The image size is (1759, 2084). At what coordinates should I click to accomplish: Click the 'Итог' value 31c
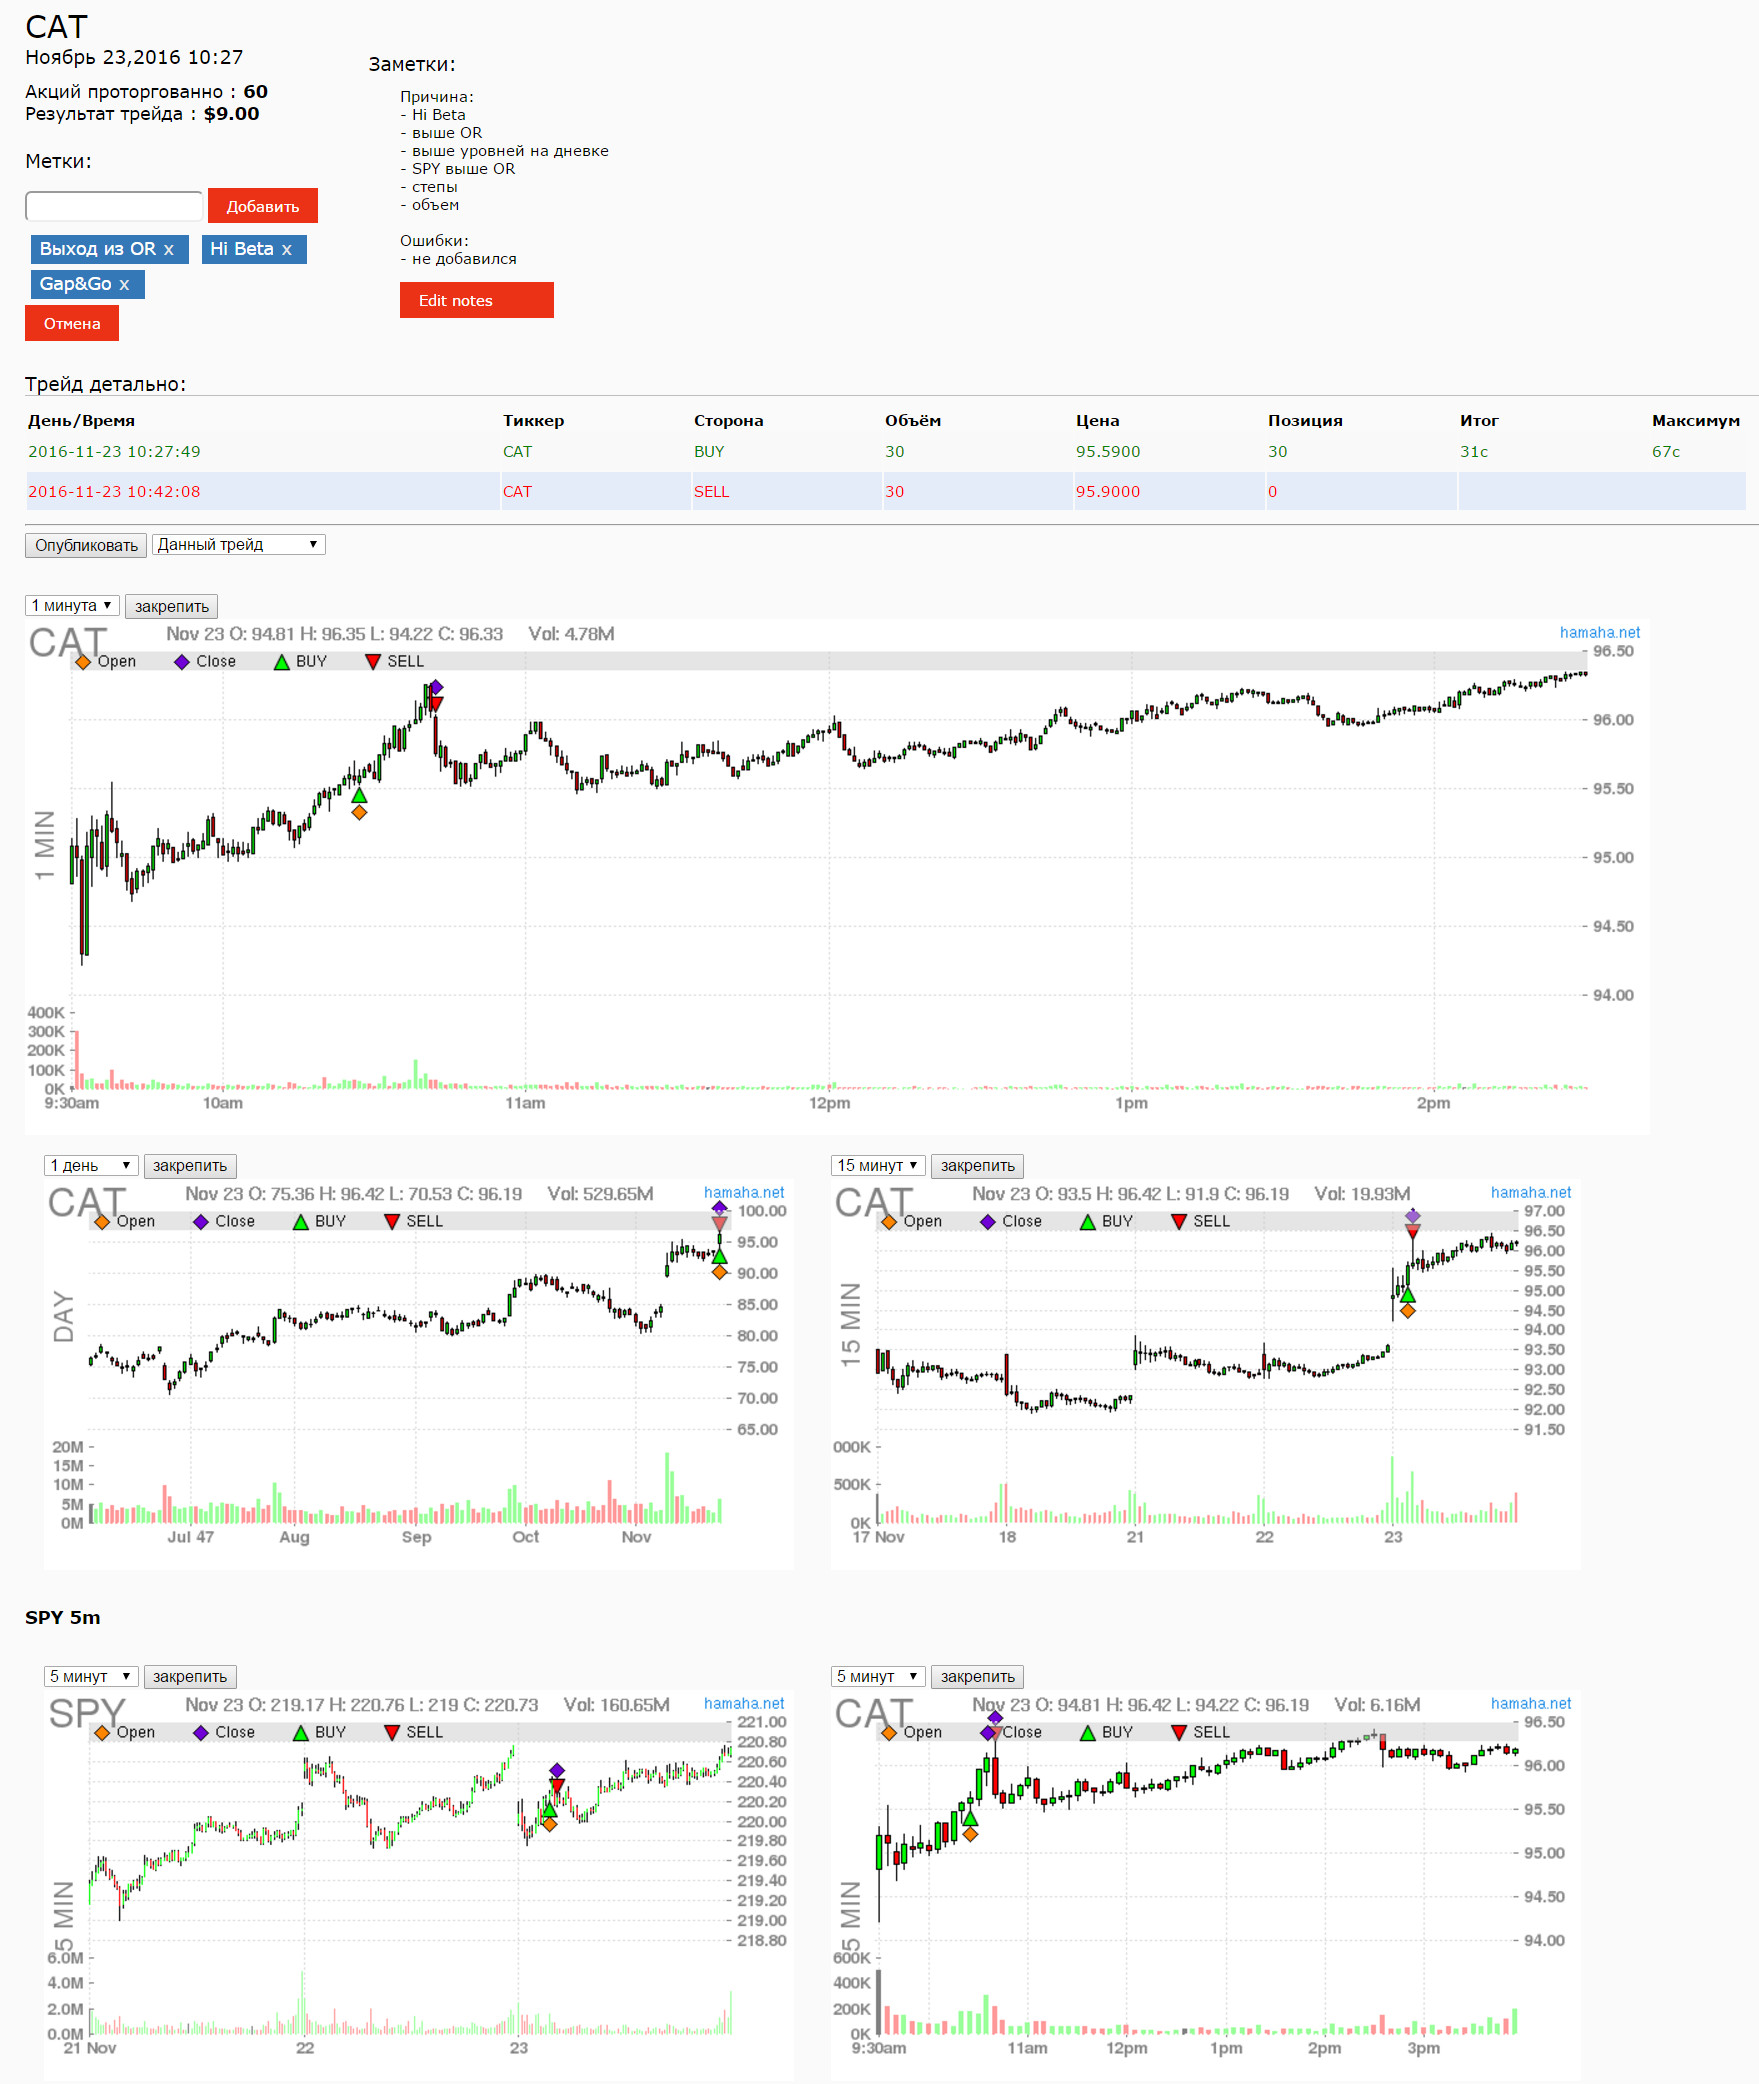[x=1473, y=451]
